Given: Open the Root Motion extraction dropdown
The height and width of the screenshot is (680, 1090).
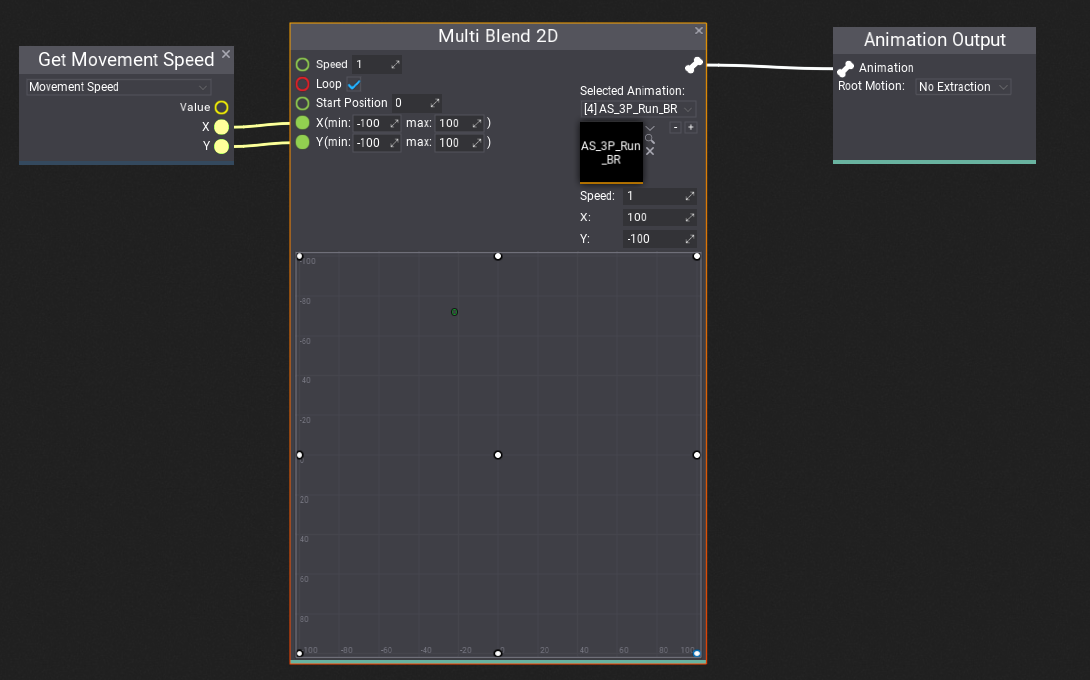Looking at the screenshot, I should pos(963,87).
